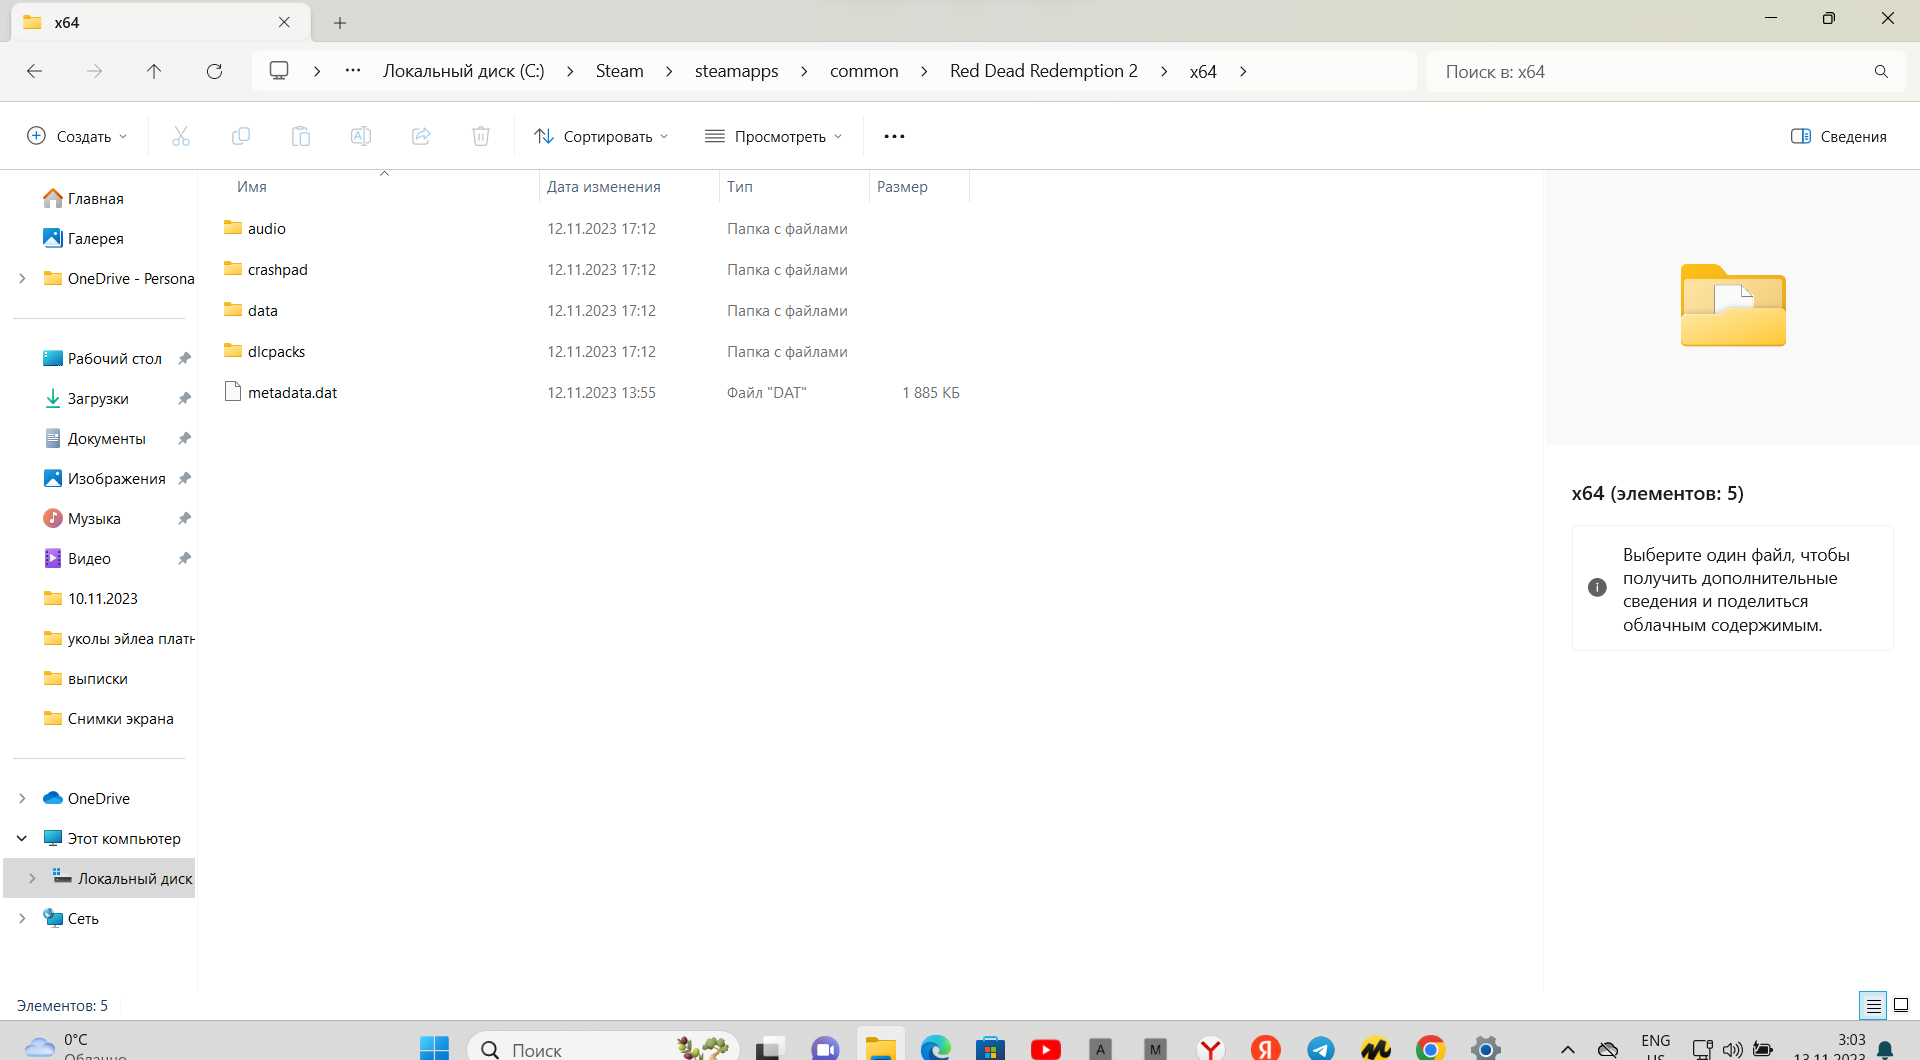Open the Сортировать sort dropdown
1920x1060 pixels.
coord(601,136)
